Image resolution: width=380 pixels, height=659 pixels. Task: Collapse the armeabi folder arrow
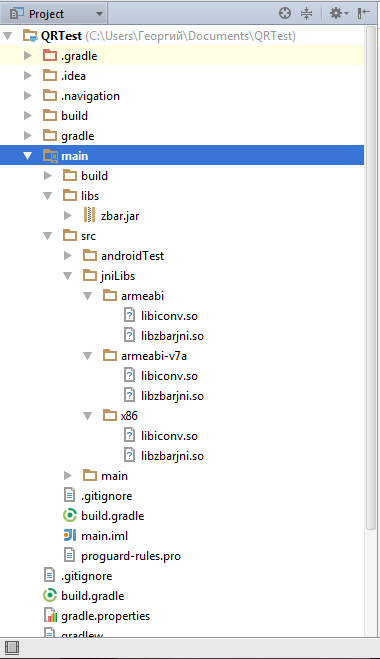click(x=88, y=296)
